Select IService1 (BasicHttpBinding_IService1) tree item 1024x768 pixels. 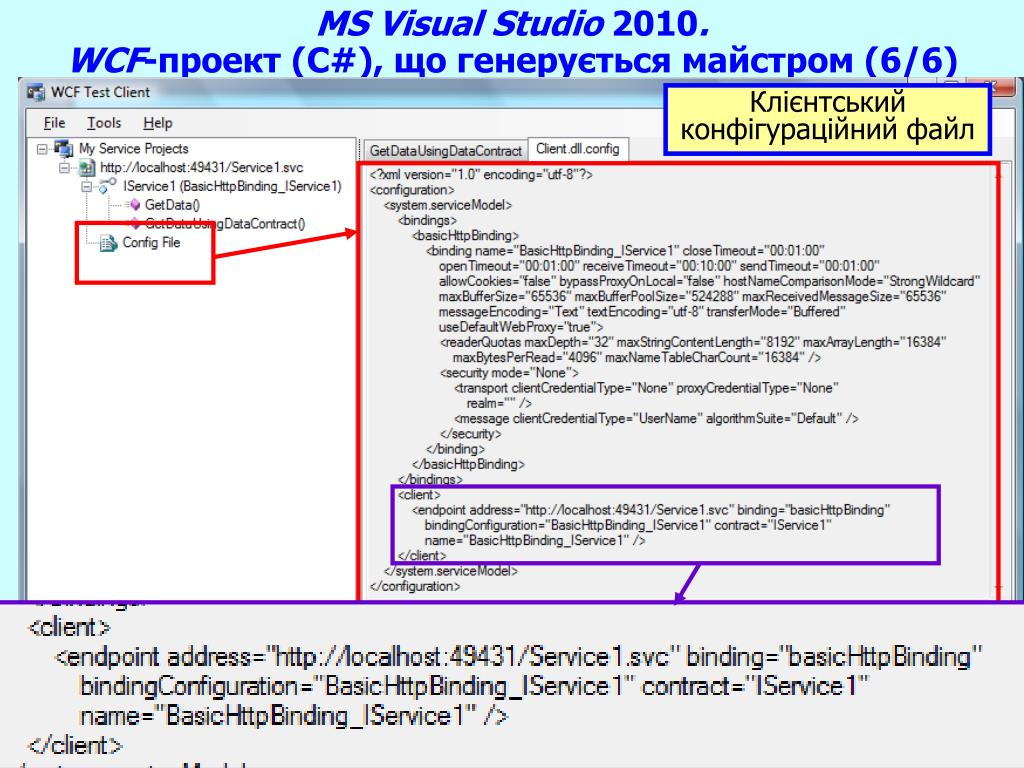click(232, 187)
